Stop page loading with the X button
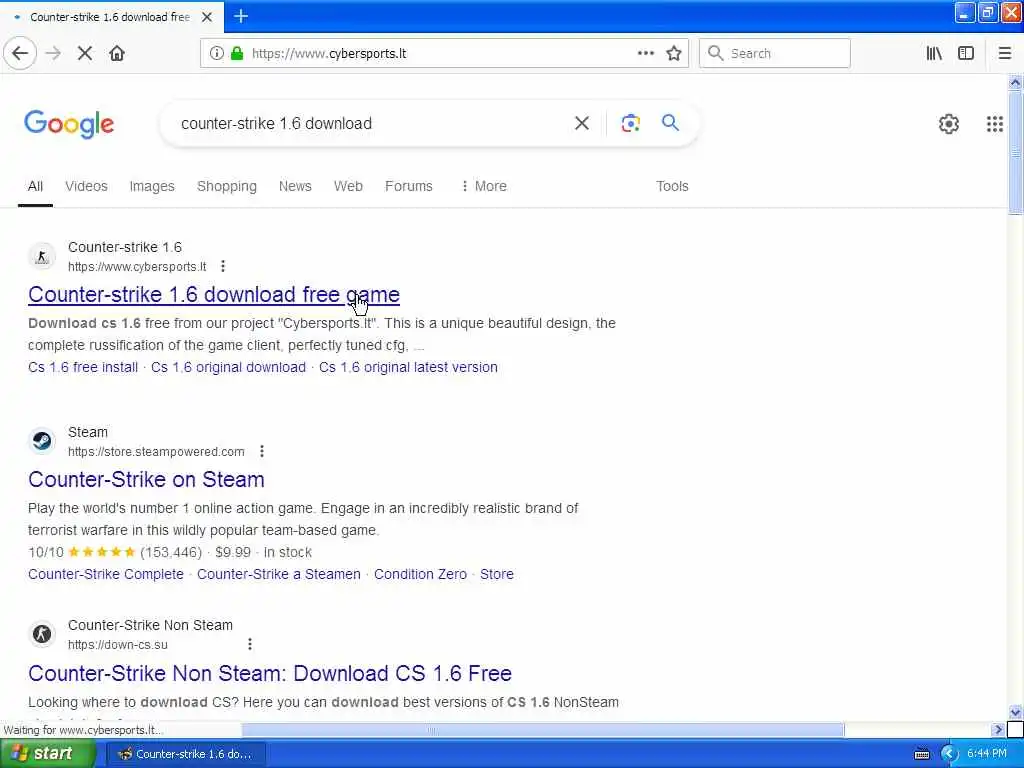Screen dimensions: 1024x768 click(85, 54)
